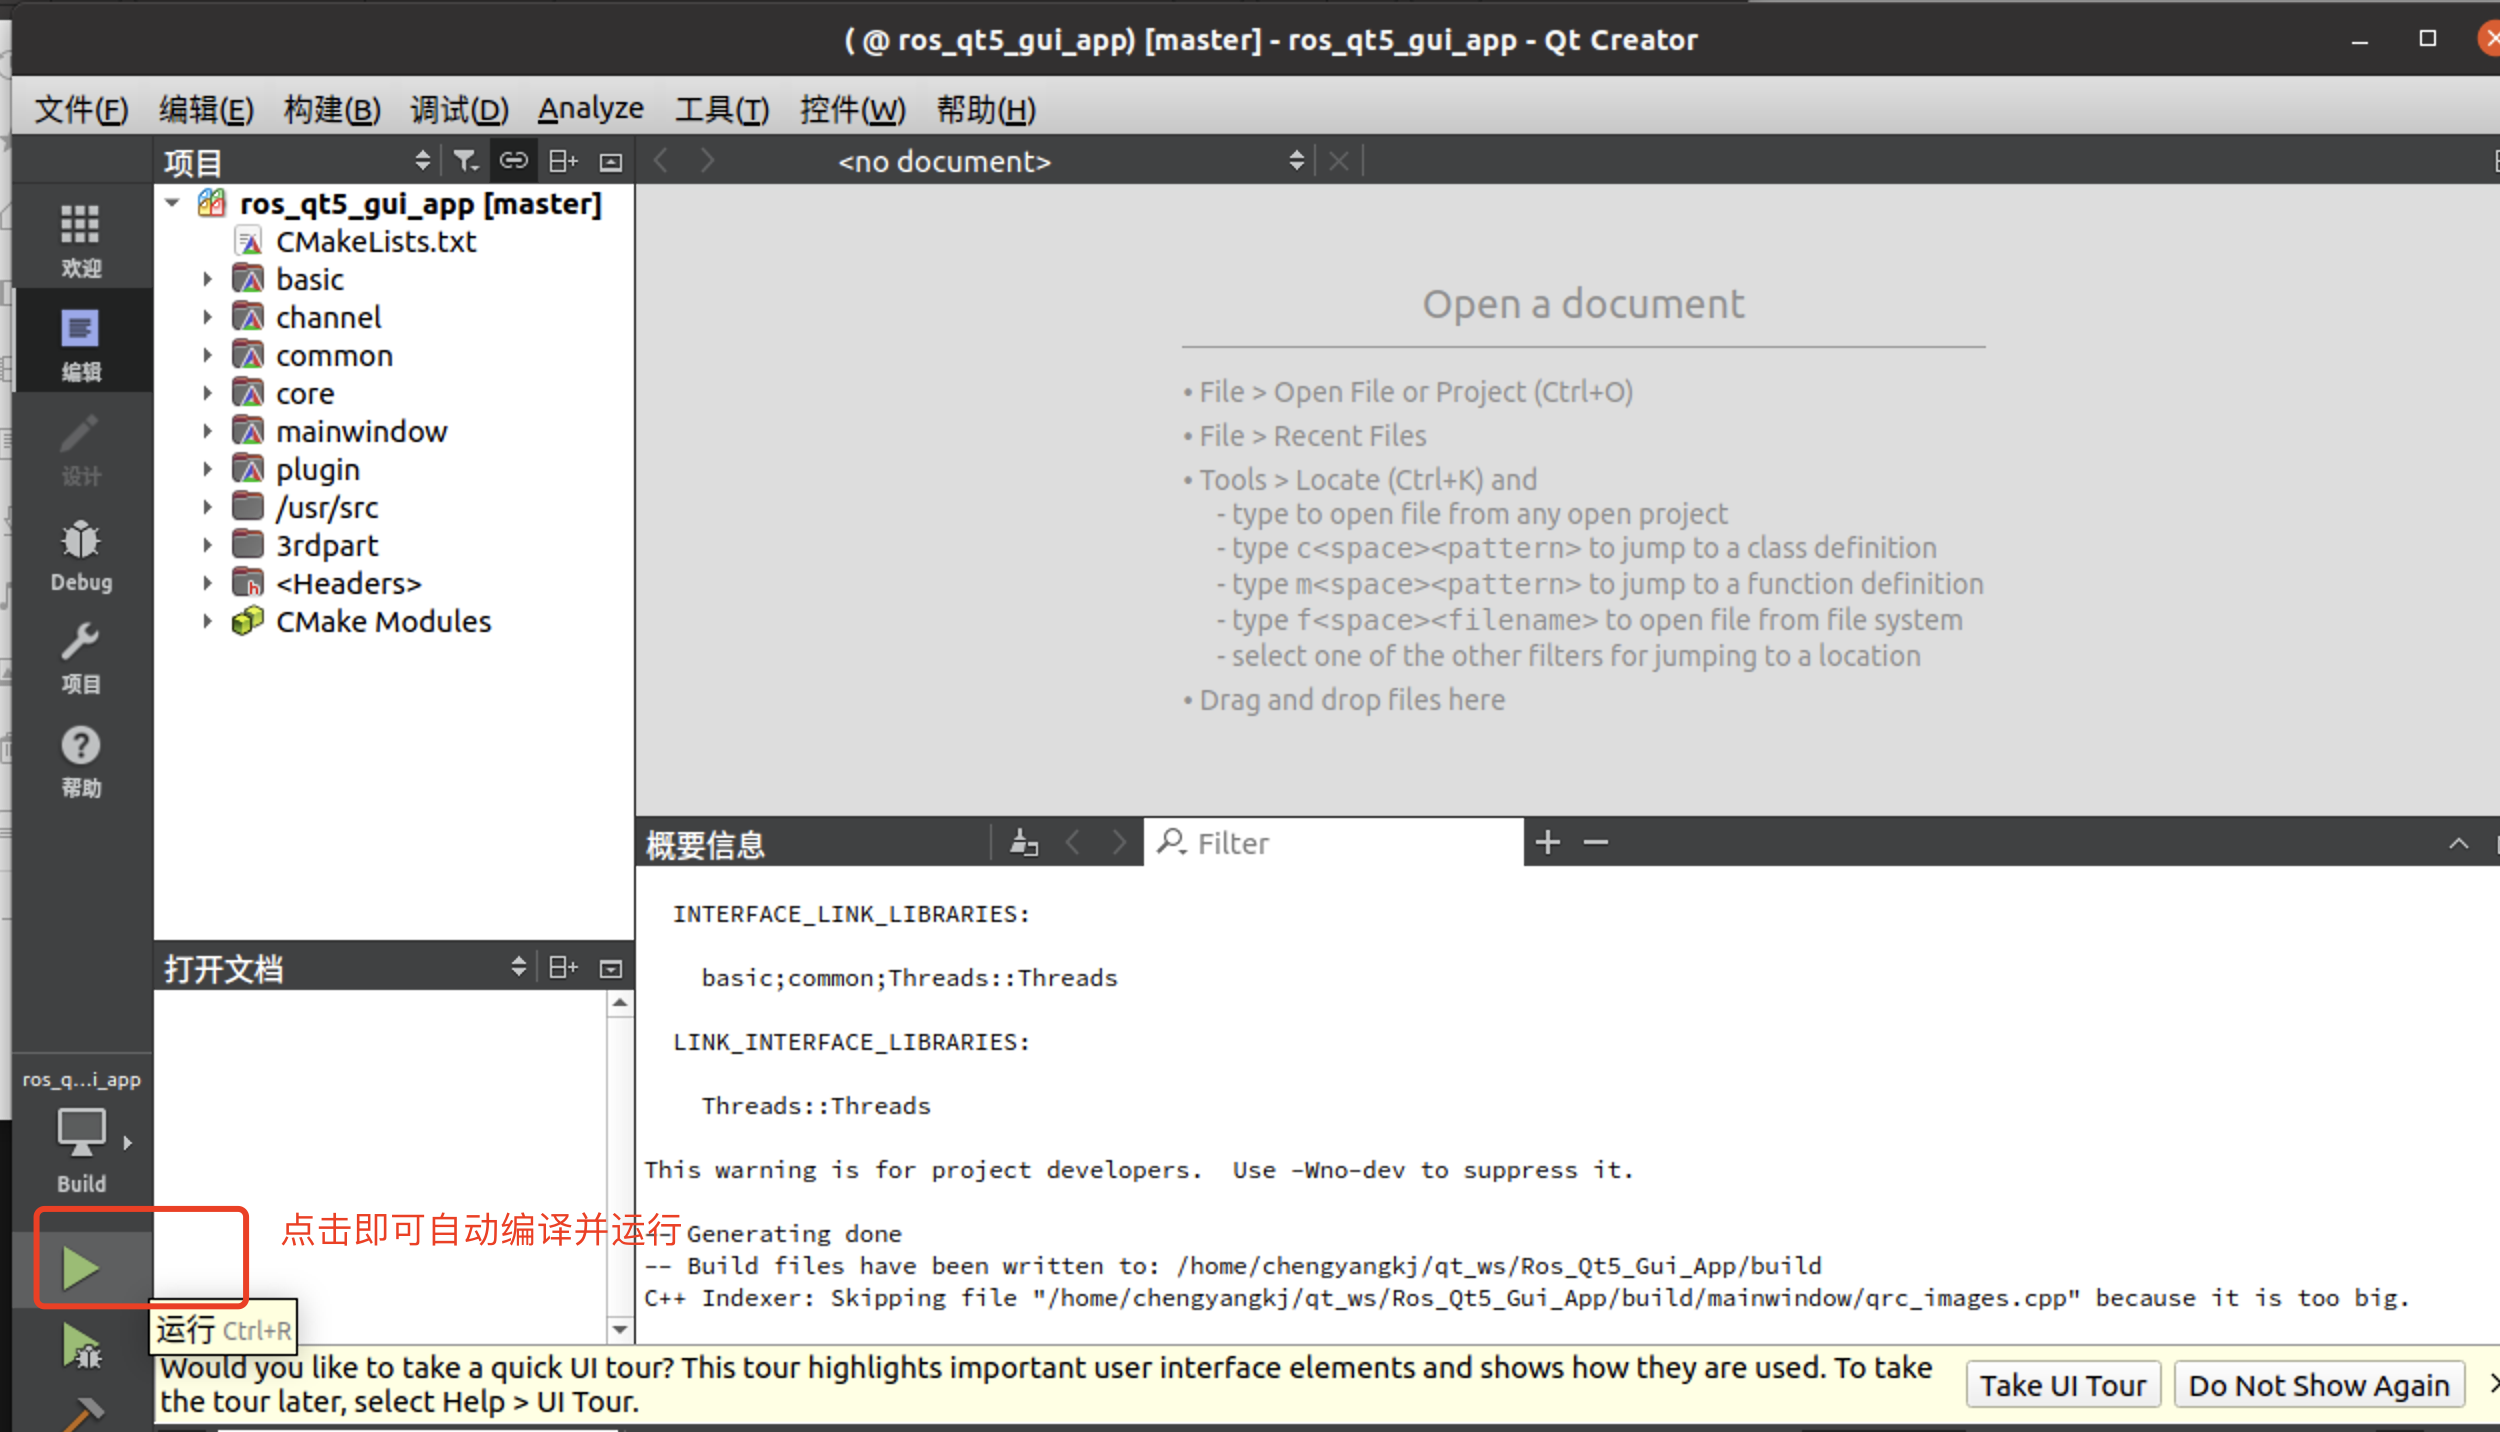The width and height of the screenshot is (2500, 1432).
Task: Expand the CMake Modules node
Action: coord(207,622)
